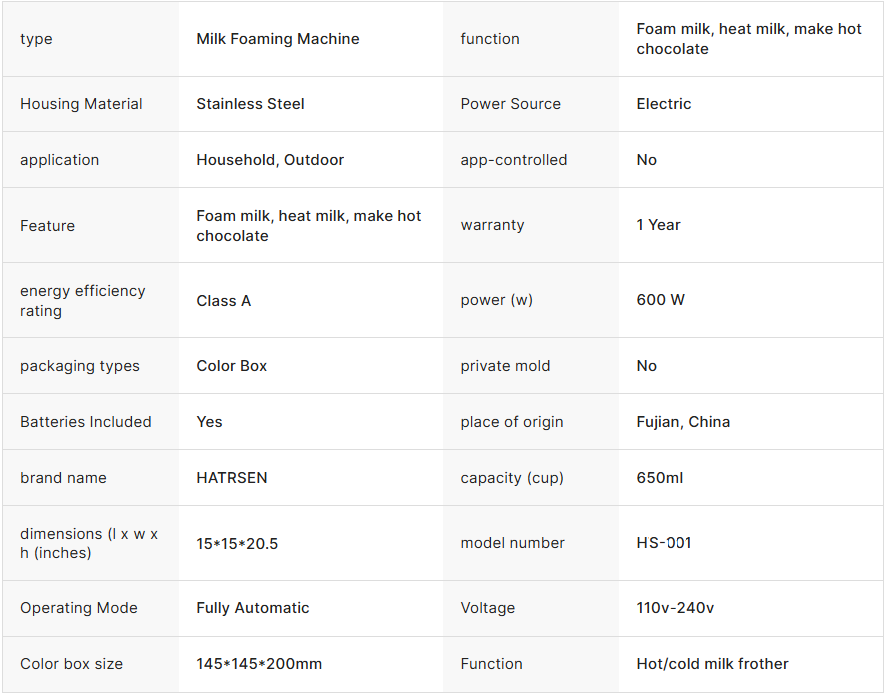Click the '15*15*20.5' dimensions value
Screen dimensions: 887x697
(237, 543)
